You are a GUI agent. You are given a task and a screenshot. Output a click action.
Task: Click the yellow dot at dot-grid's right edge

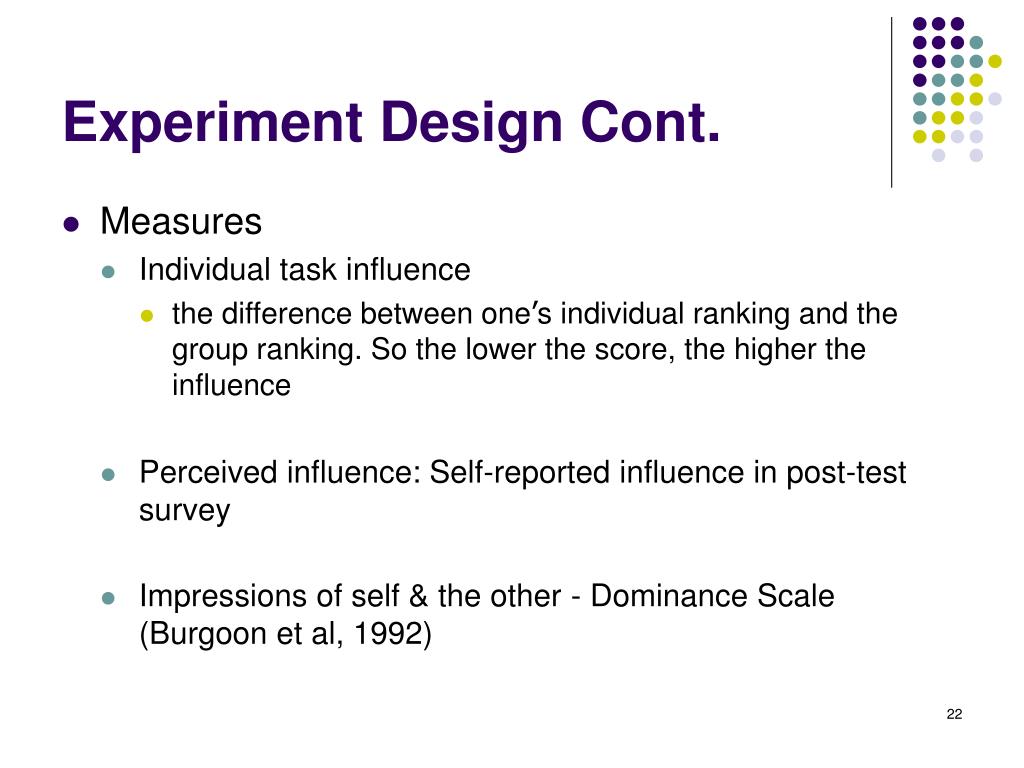(x=995, y=61)
